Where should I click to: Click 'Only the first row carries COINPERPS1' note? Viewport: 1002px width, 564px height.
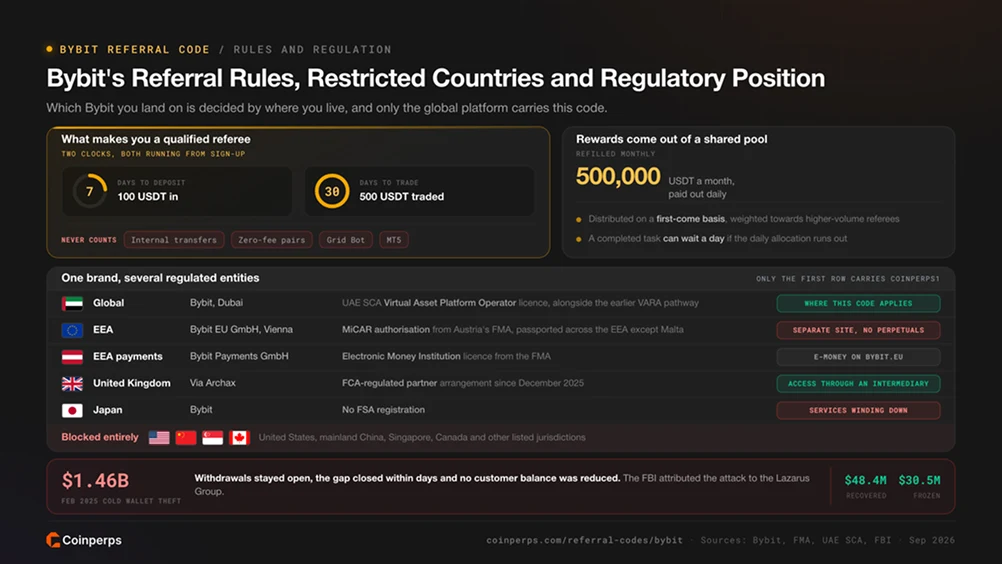848,279
